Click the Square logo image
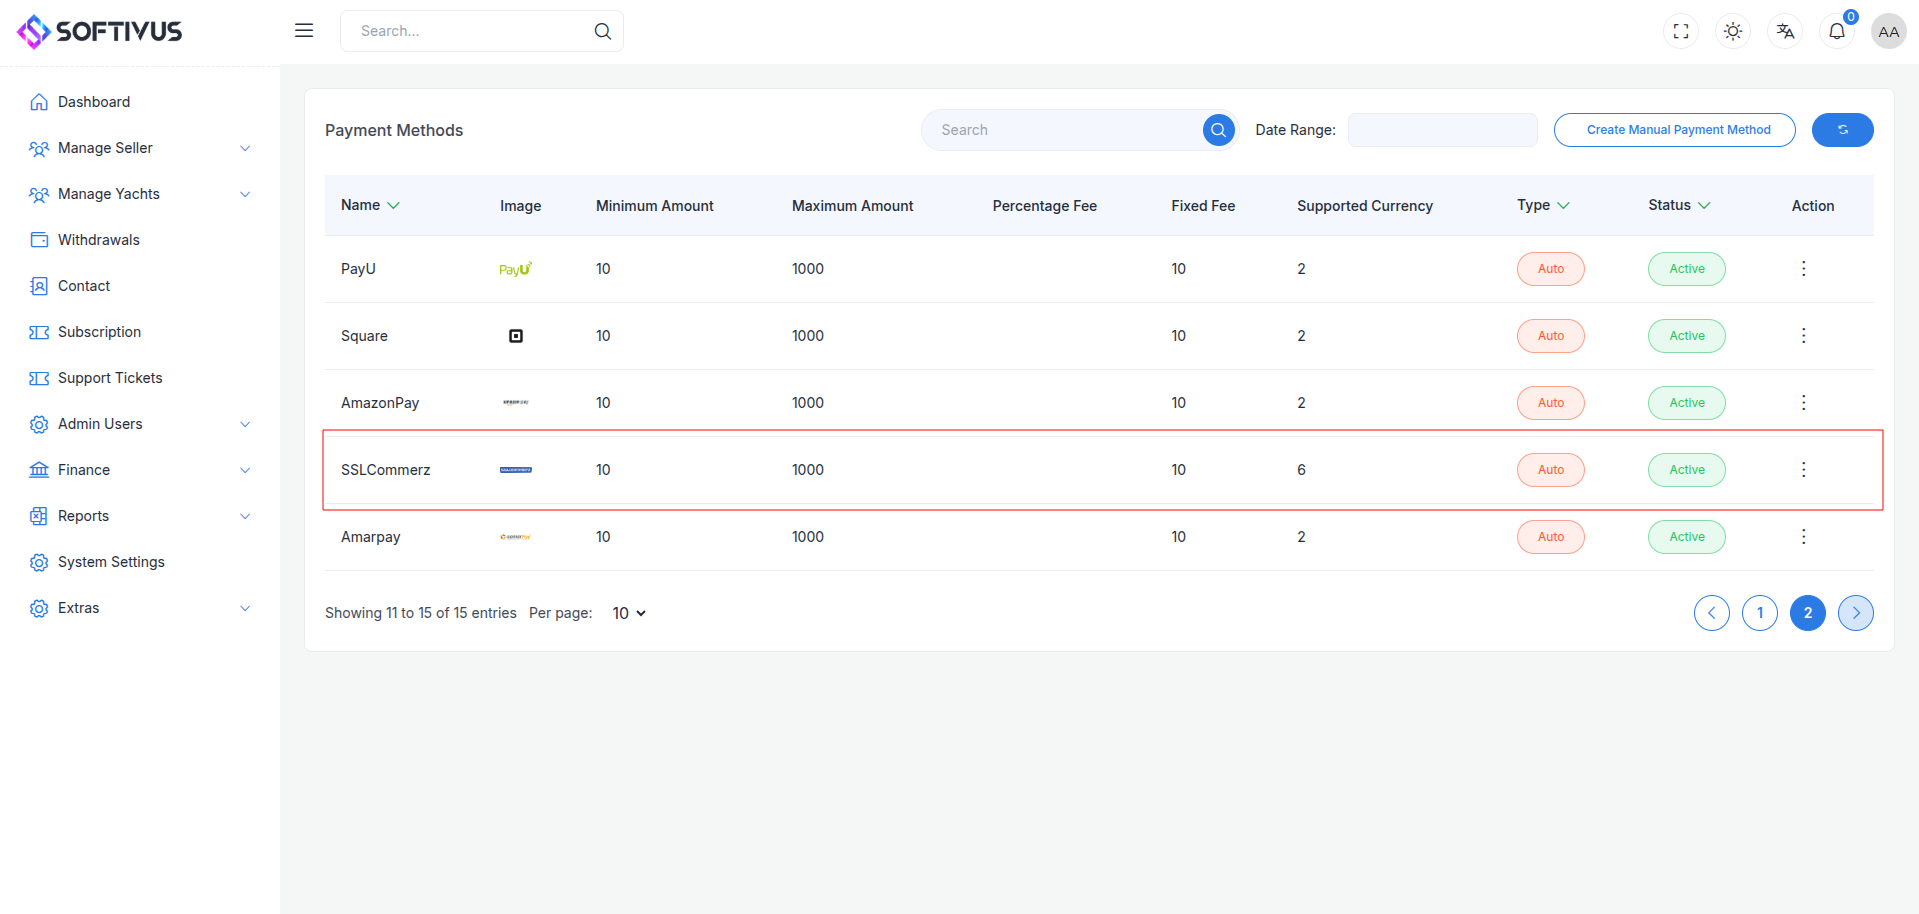The height and width of the screenshot is (914, 1919). [516, 336]
